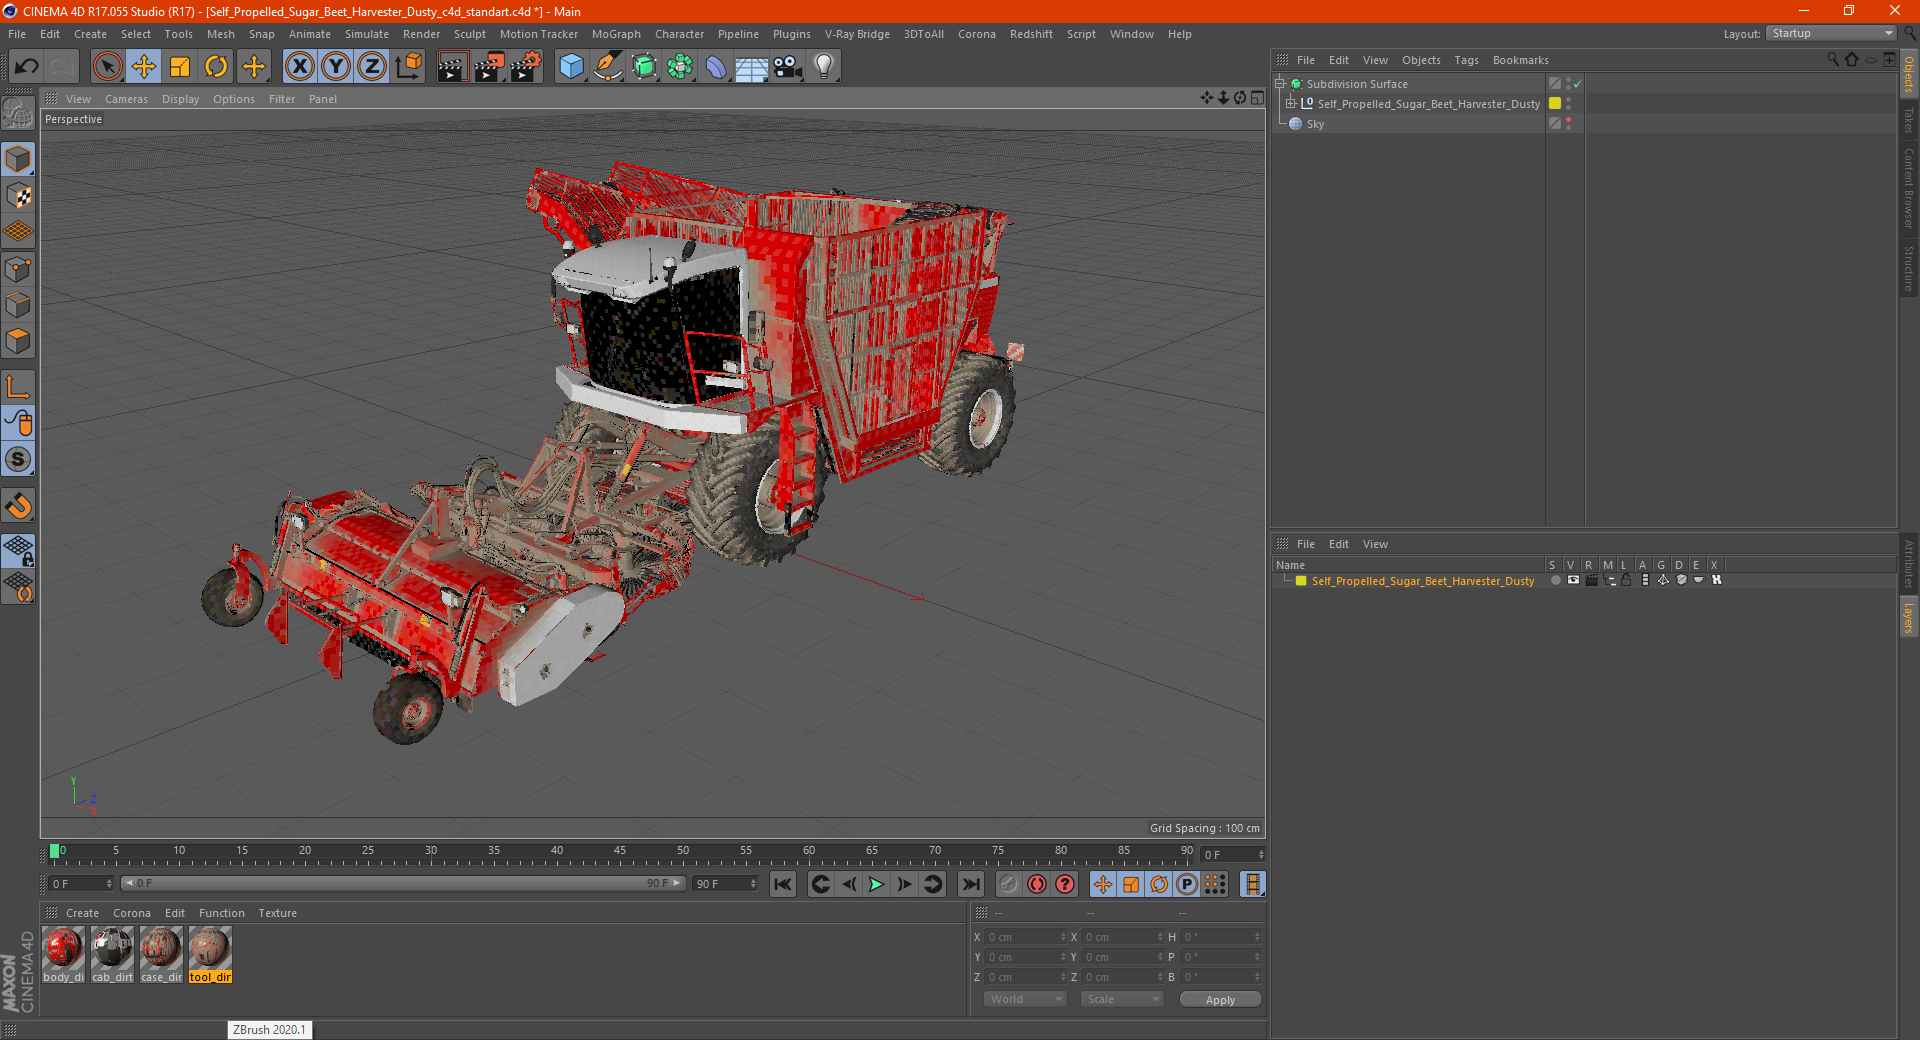Add a Subdivision Surface generator
Screen dimensions: 1920x1040
(x=644, y=67)
